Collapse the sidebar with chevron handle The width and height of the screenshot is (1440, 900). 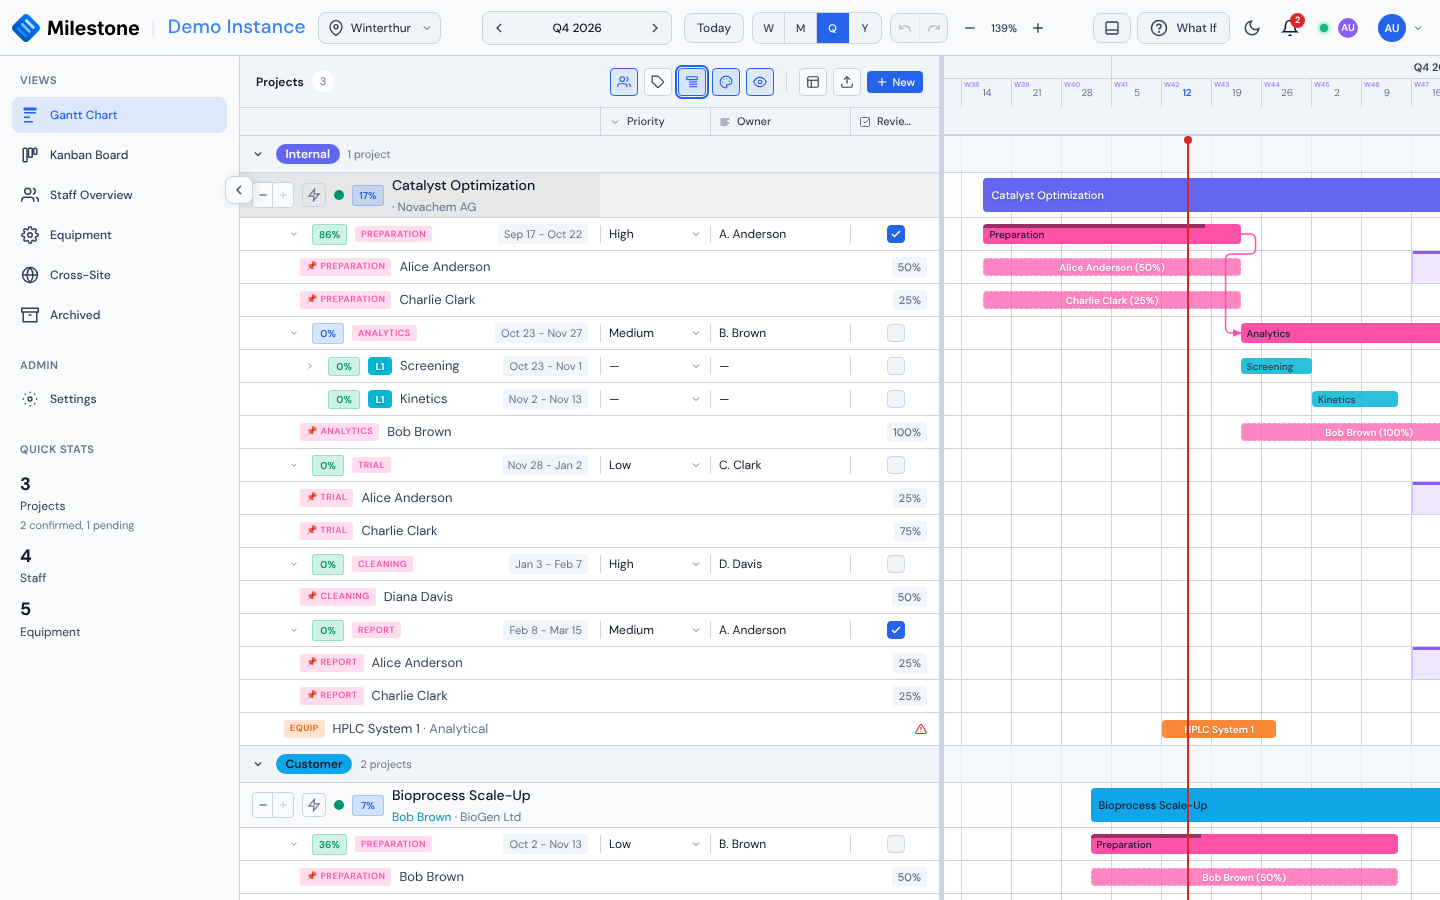pyautogui.click(x=238, y=190)
